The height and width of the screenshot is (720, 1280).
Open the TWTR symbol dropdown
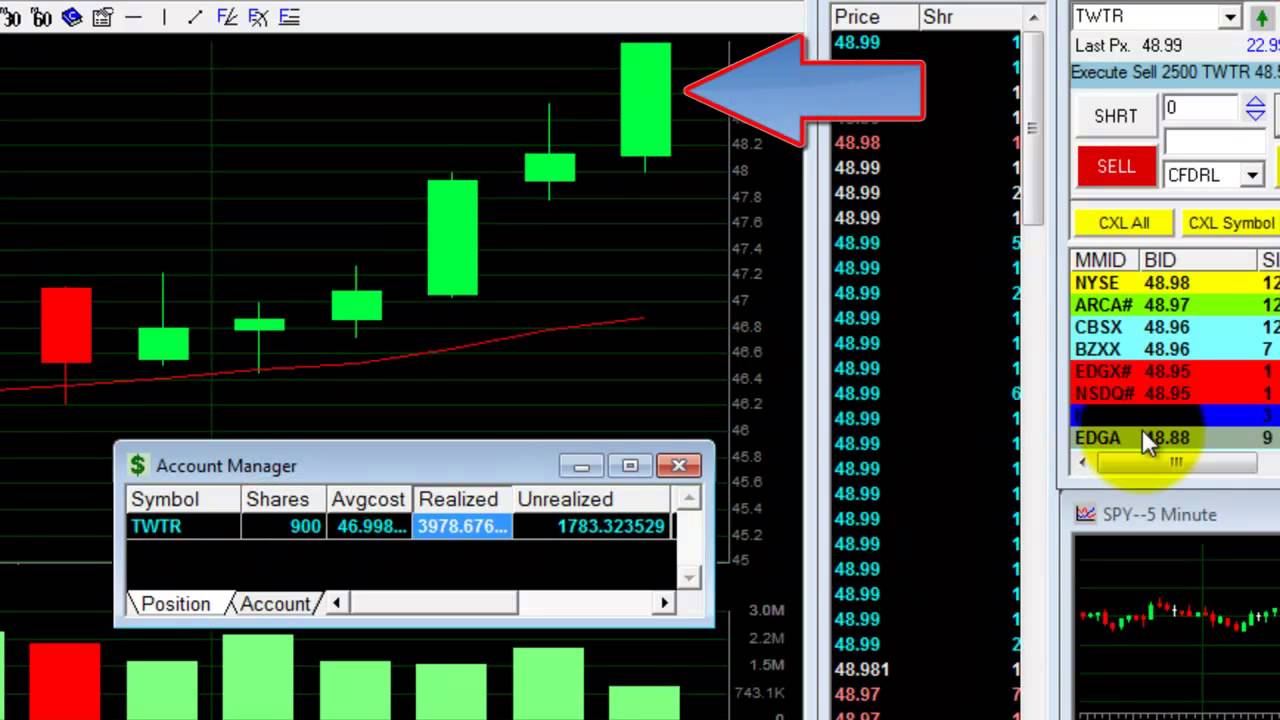1230,17
